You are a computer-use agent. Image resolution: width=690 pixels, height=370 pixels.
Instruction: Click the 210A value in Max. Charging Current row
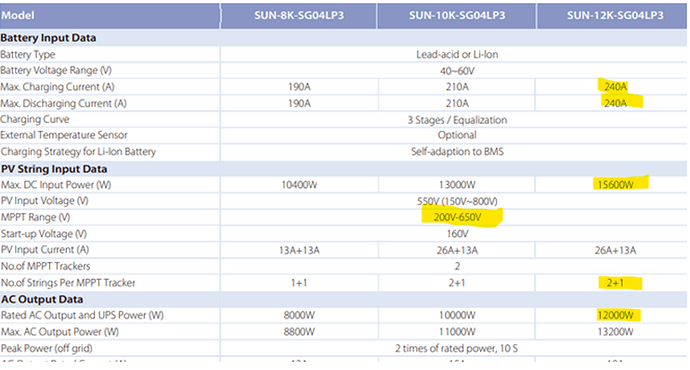[457, 87]
